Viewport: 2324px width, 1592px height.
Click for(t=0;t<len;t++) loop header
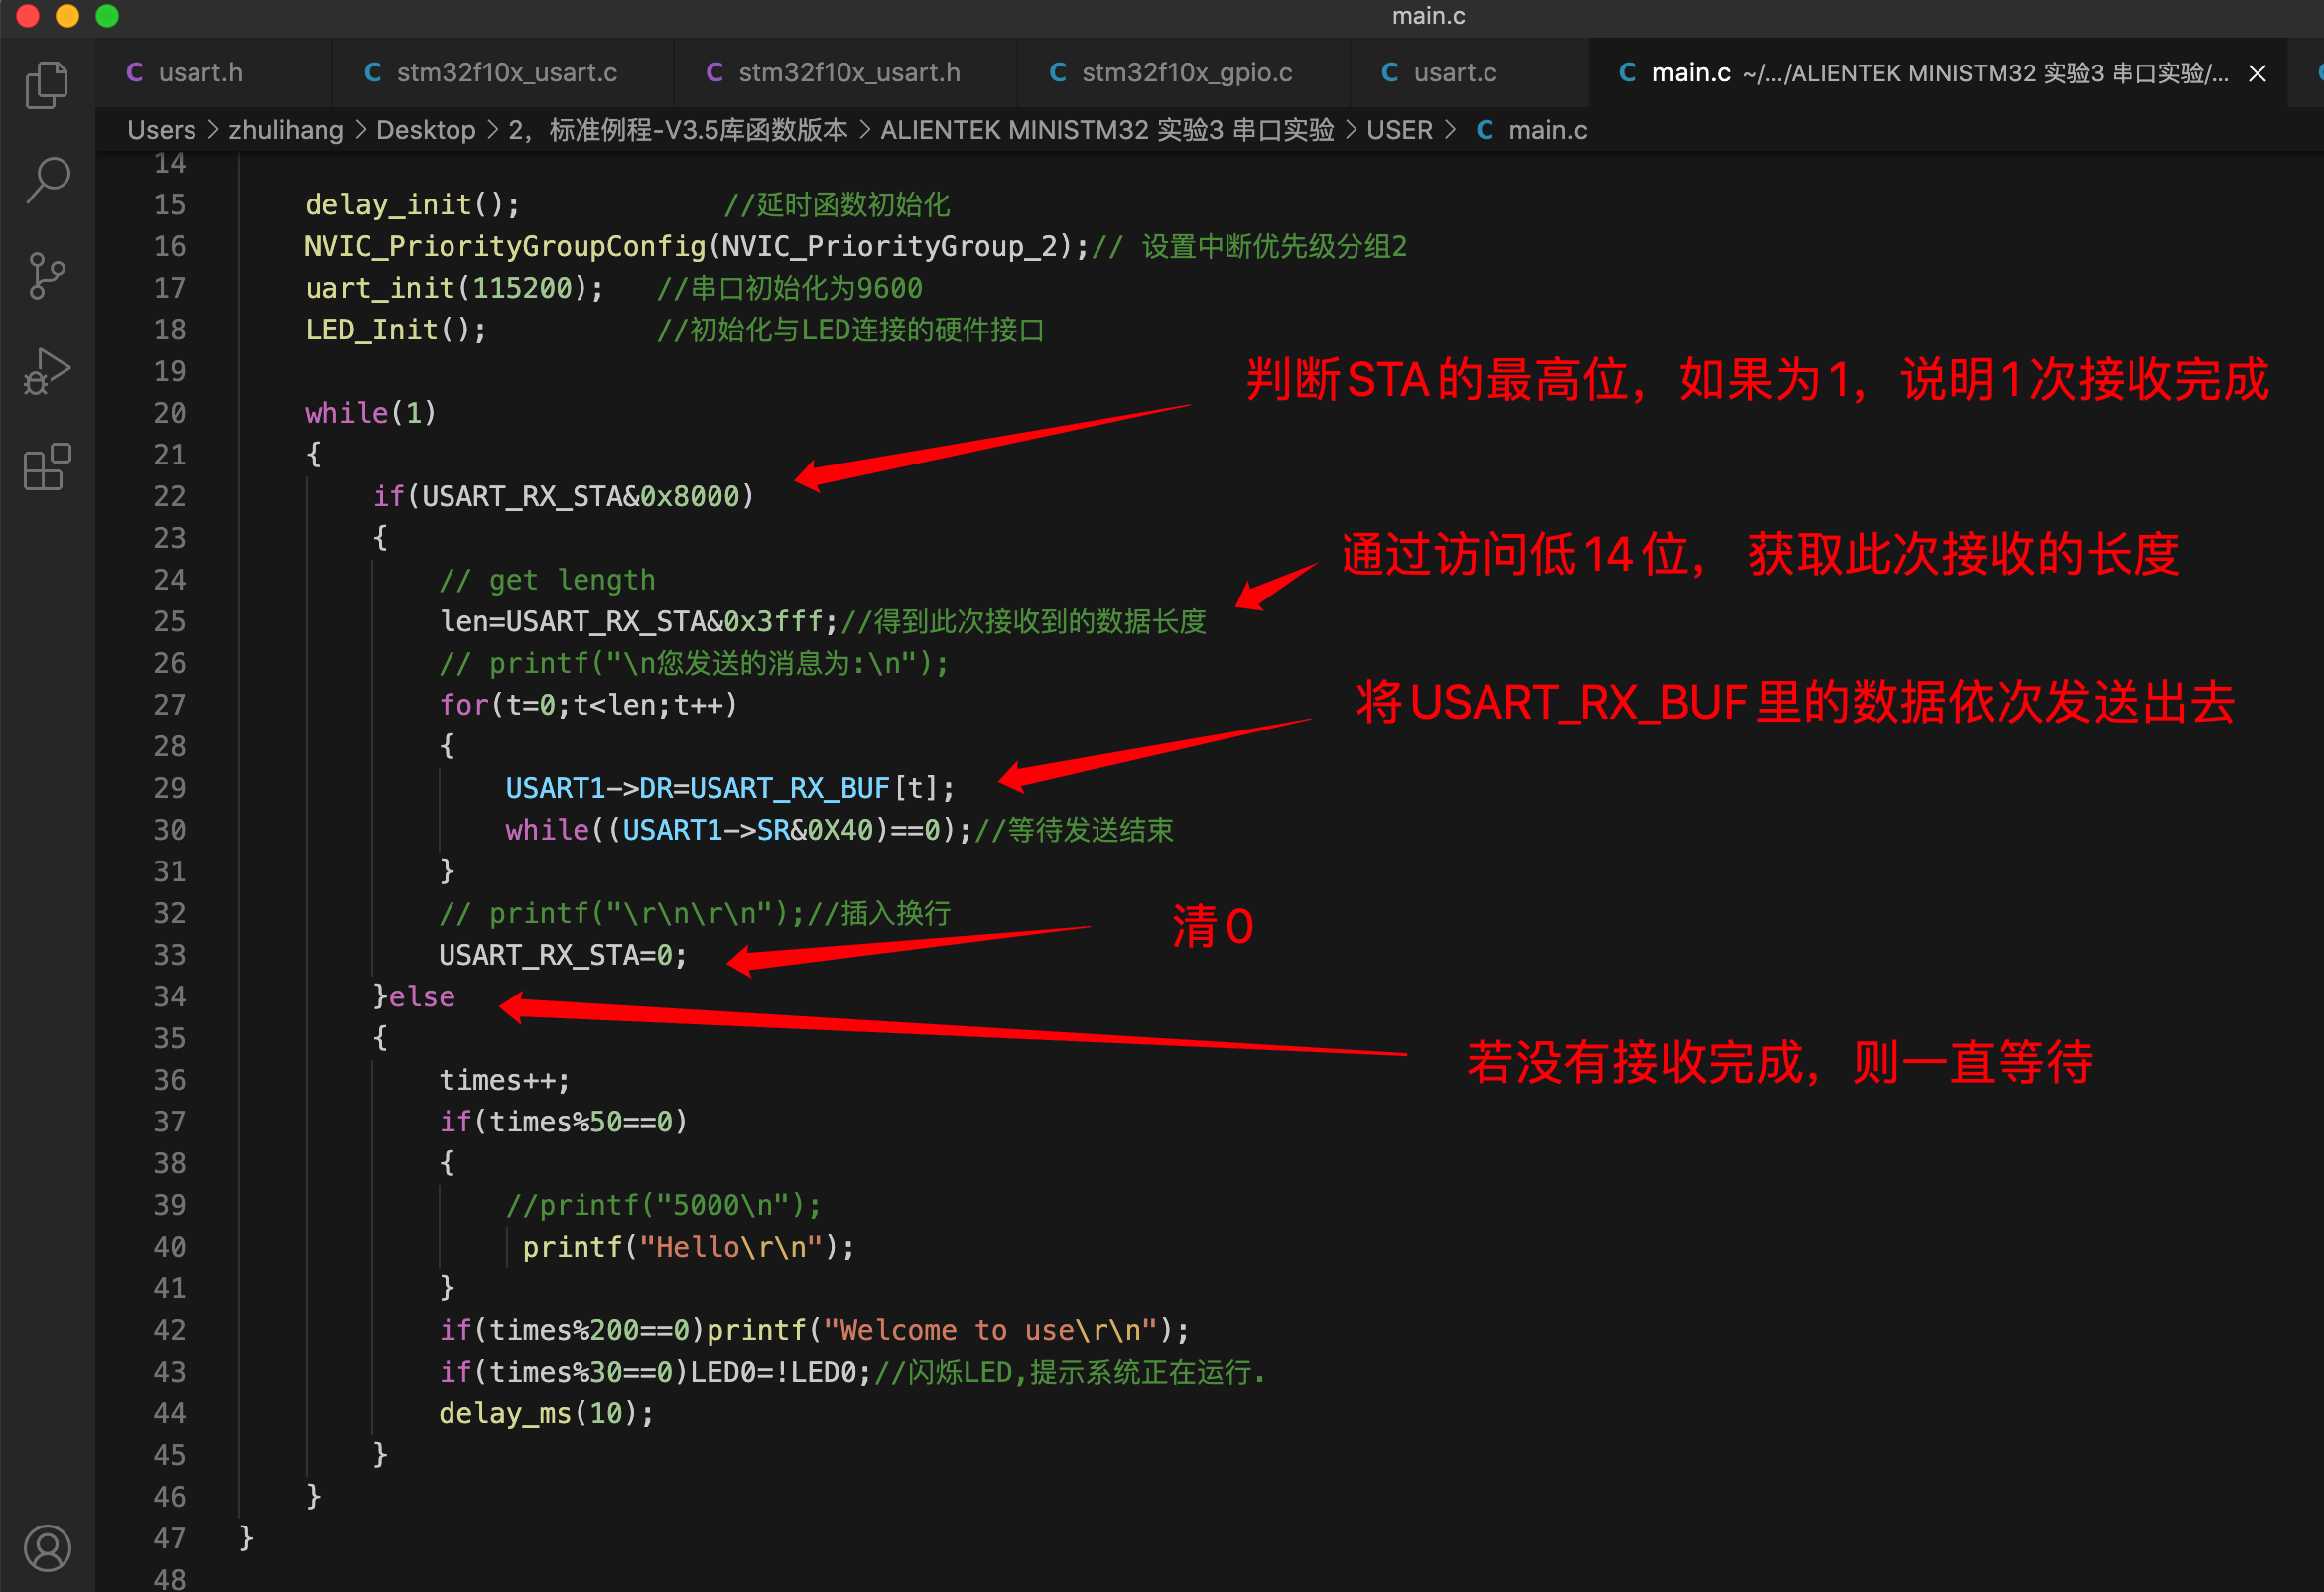[588, 705]
